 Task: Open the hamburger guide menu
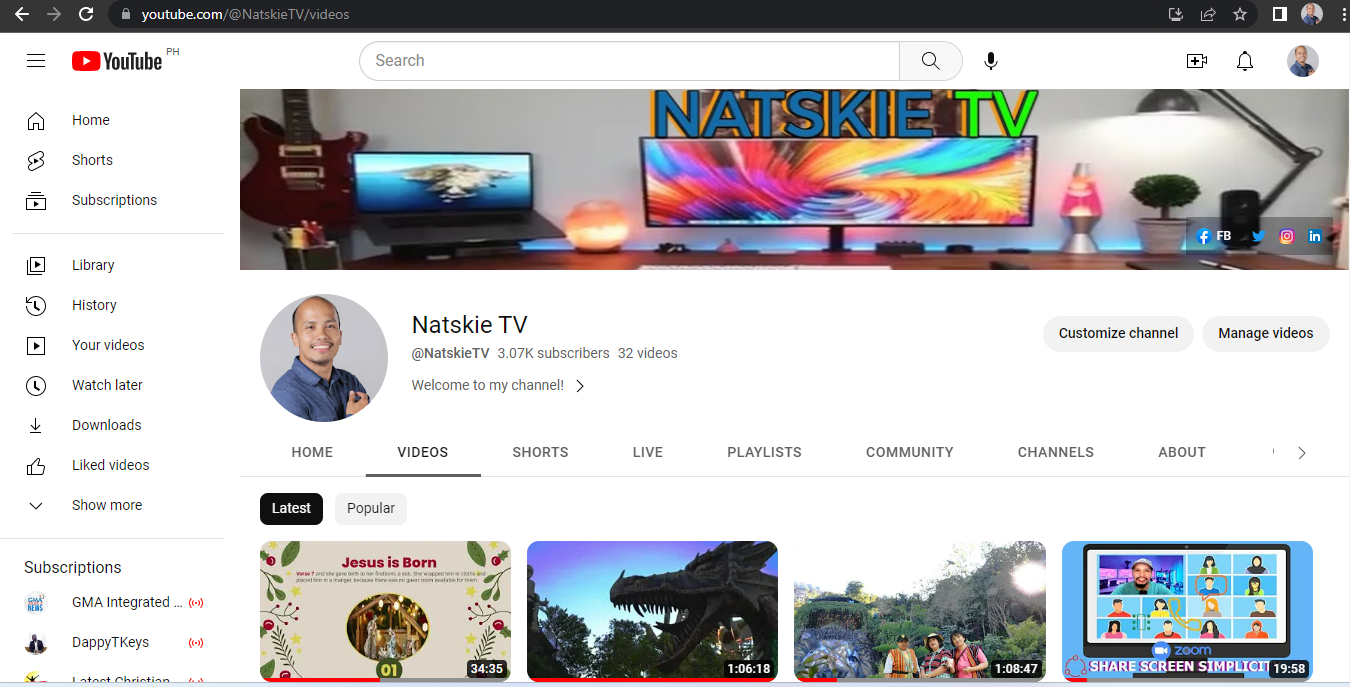tap(36, 61)
